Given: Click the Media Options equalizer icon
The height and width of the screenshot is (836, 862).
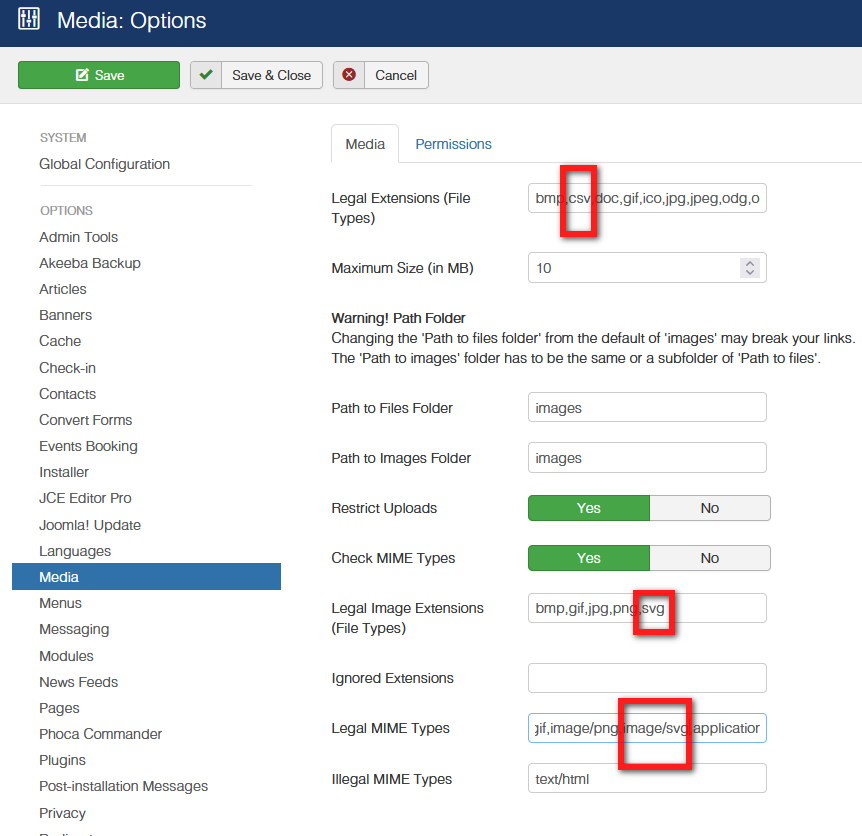Looking at the screenshot, I should [x=30, y=19].
